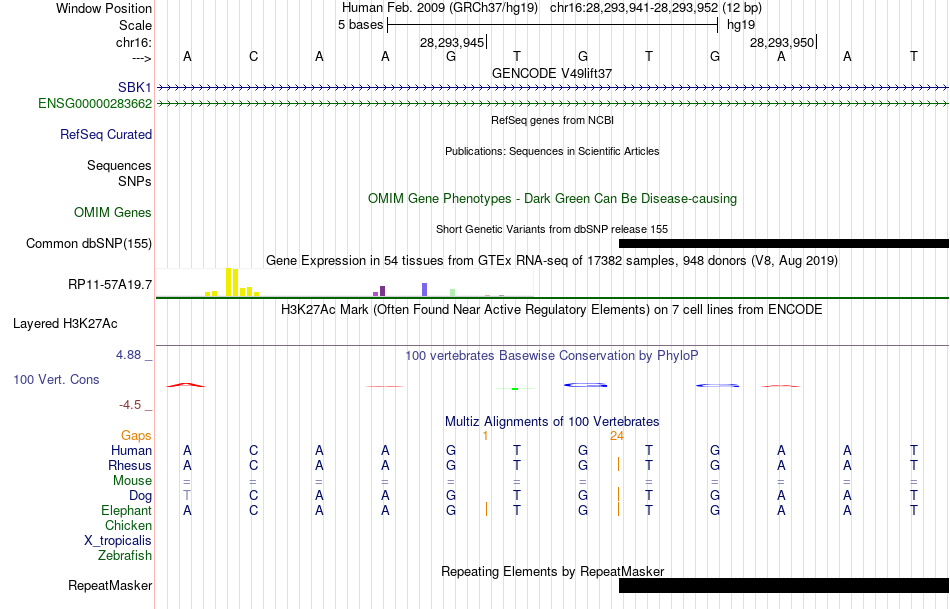Click Short Genetic Variants from dbSNP title

pyautogui.click(x=552, y=229)
